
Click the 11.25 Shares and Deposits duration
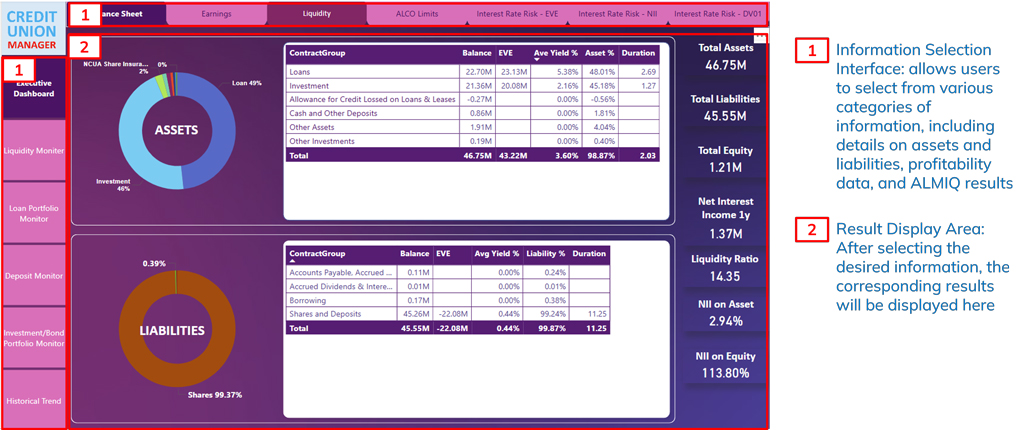click(589, 314)
